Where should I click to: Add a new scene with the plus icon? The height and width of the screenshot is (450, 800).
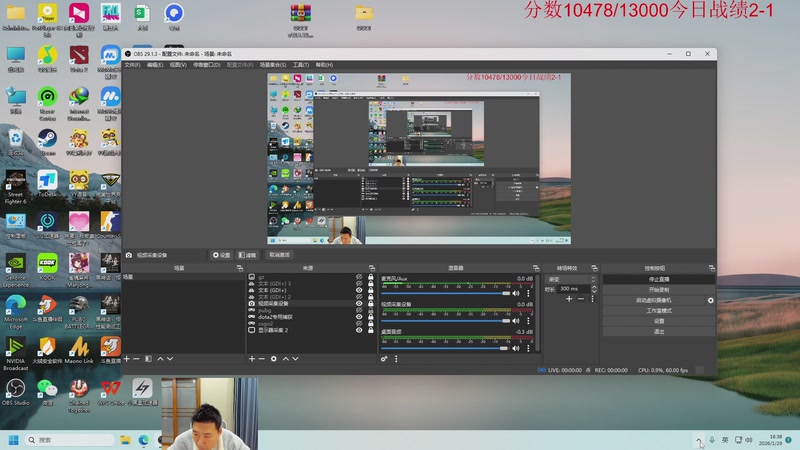(127, 359)
